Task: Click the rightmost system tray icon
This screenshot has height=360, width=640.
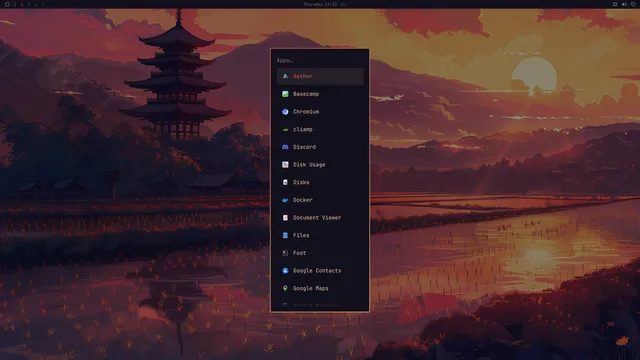Action: 633,4
